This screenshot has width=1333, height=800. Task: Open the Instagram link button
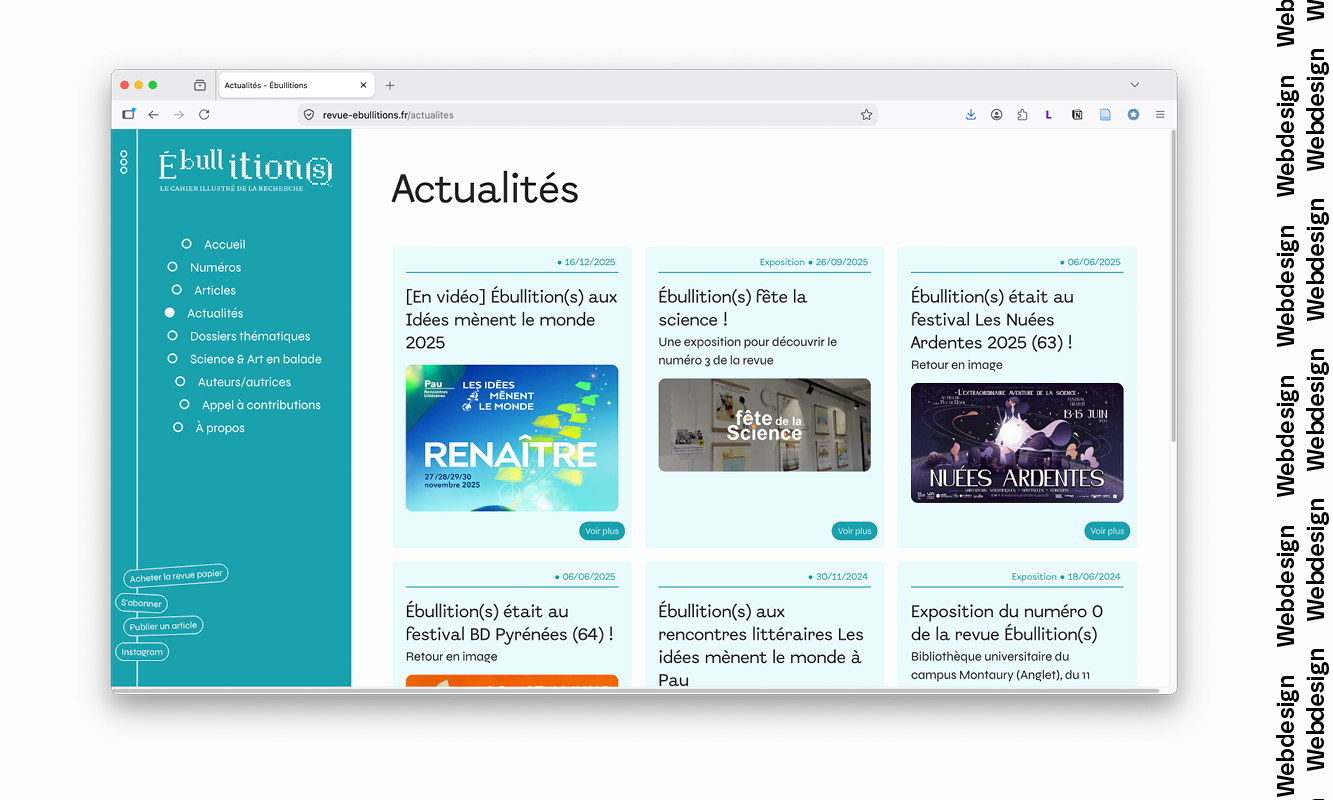[142, 652]
